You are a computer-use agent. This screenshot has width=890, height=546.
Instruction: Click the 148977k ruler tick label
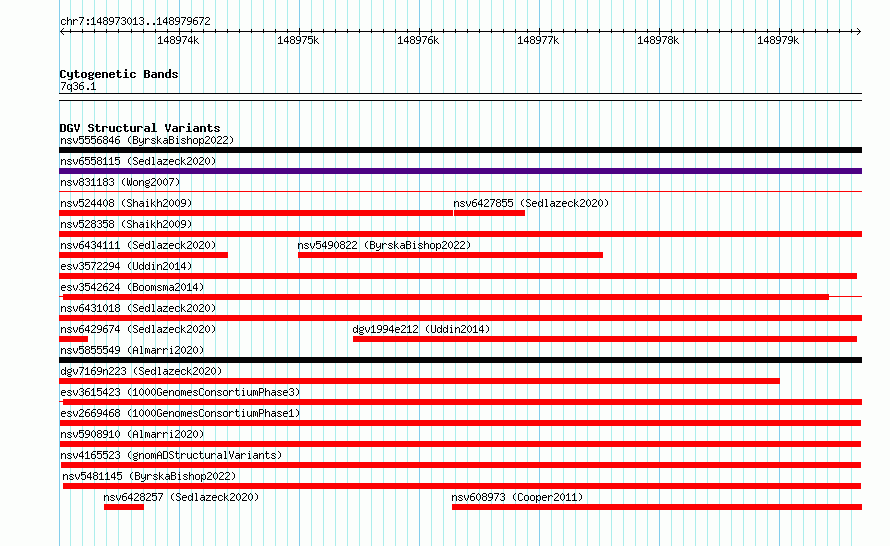tap(538, 40)
